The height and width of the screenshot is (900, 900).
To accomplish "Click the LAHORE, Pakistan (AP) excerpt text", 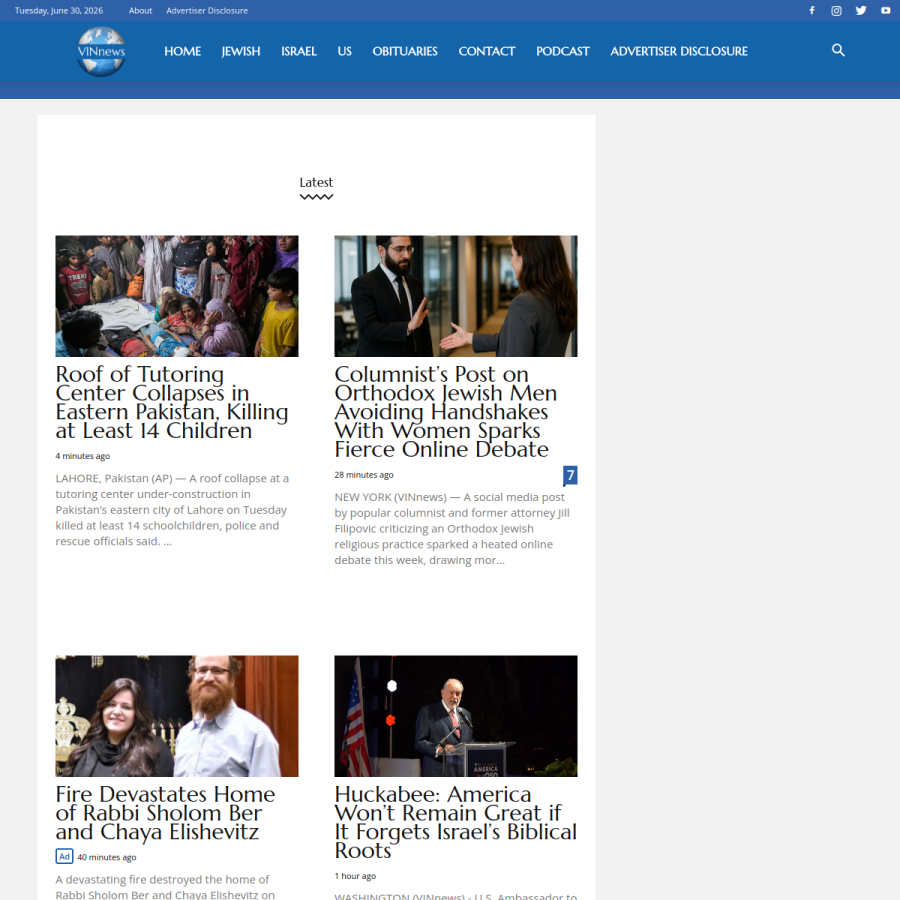I will 172,510.
